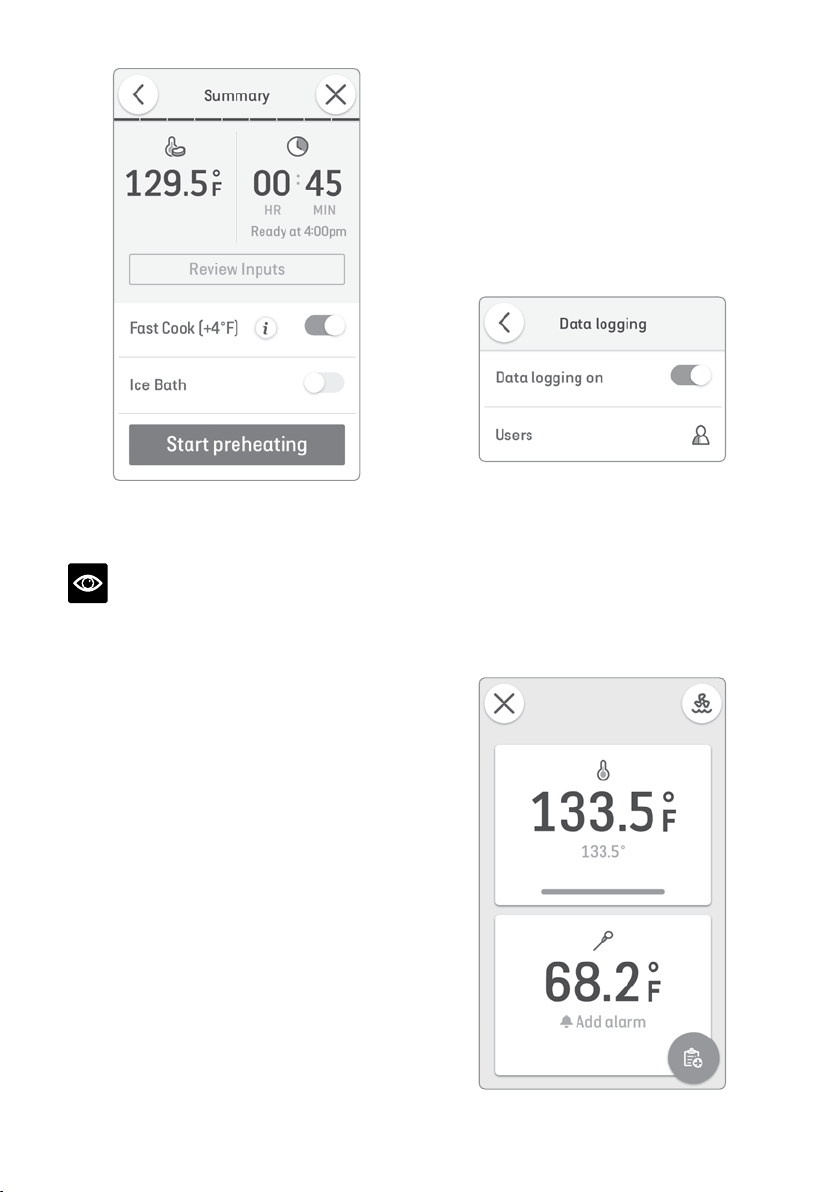Tap the floating add-log clipboard button

(693, 1057)
